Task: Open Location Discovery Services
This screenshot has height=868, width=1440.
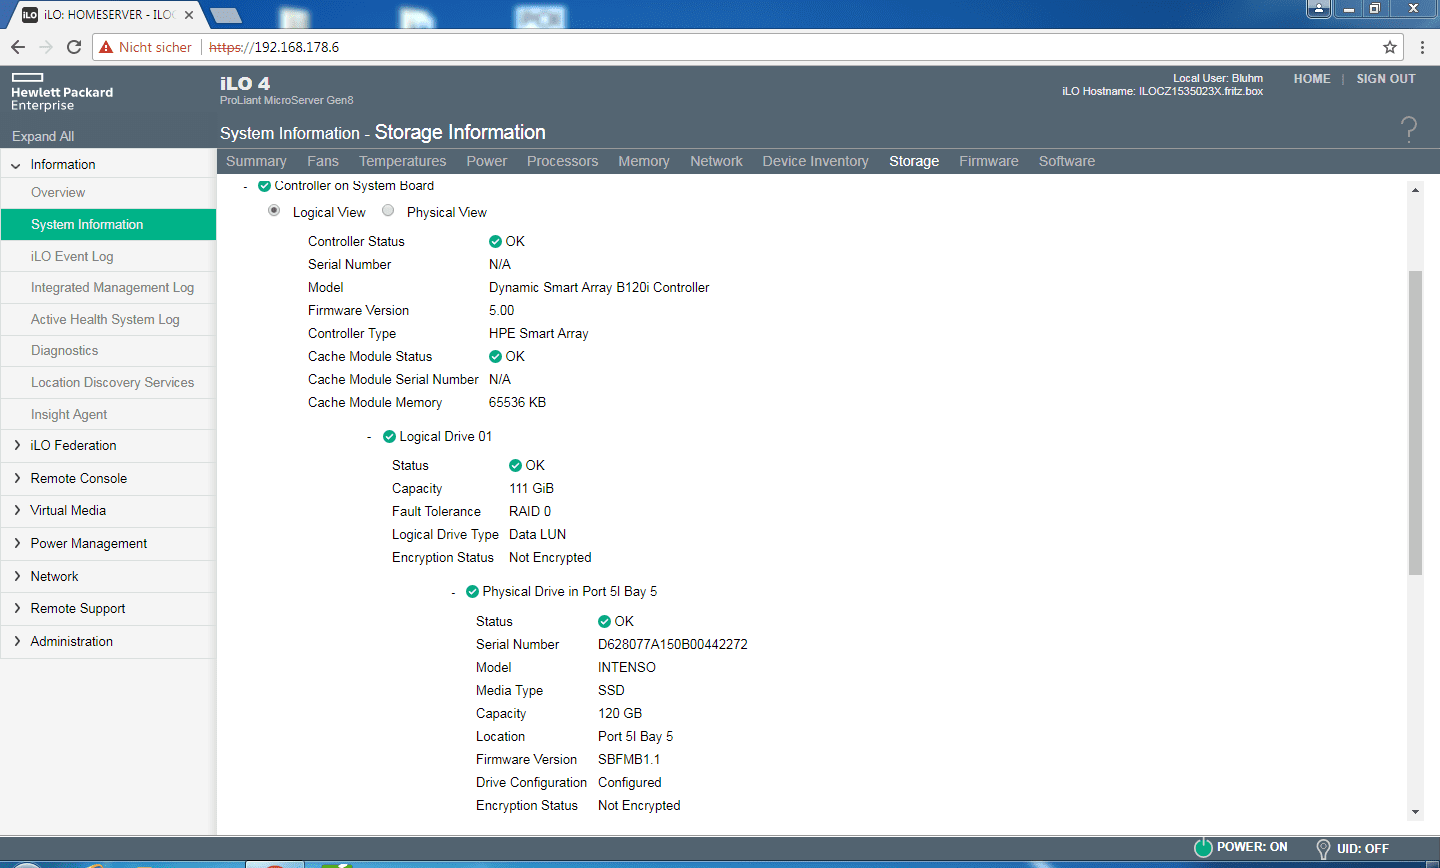Action: 108,383
